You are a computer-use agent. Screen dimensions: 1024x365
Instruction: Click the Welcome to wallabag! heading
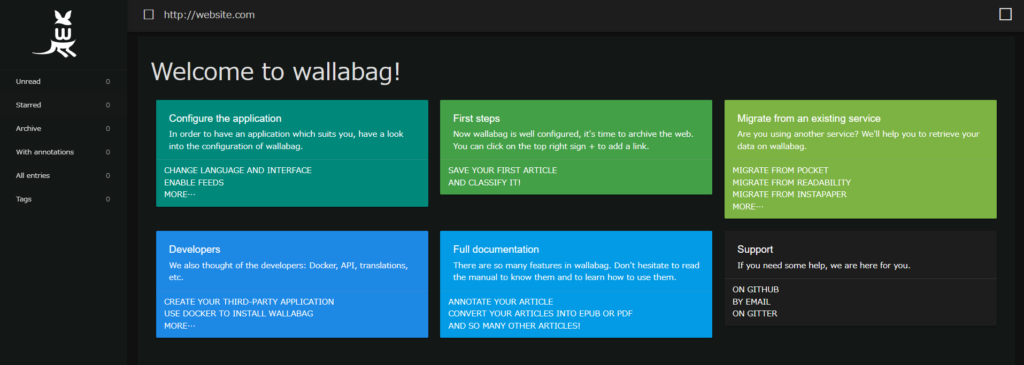tap(276, 72)
